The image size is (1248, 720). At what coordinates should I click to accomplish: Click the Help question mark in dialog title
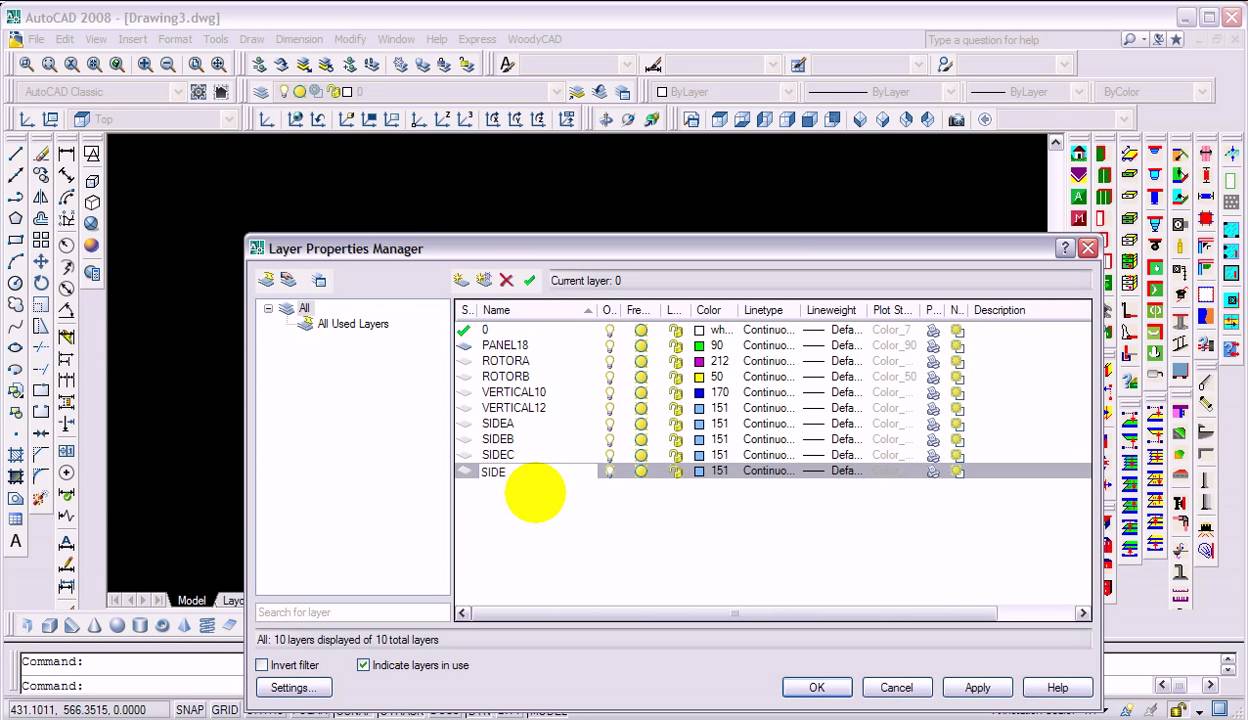click(x=1065, y=248)
